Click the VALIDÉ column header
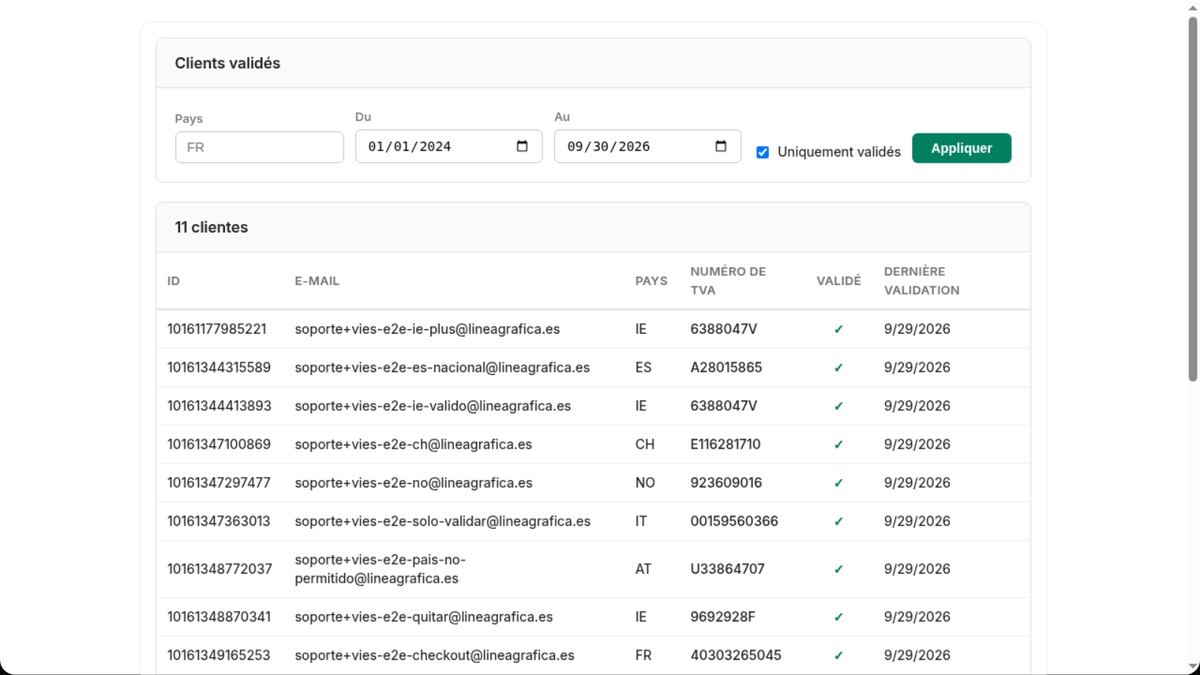The image size is (1200, 675). 839,281
